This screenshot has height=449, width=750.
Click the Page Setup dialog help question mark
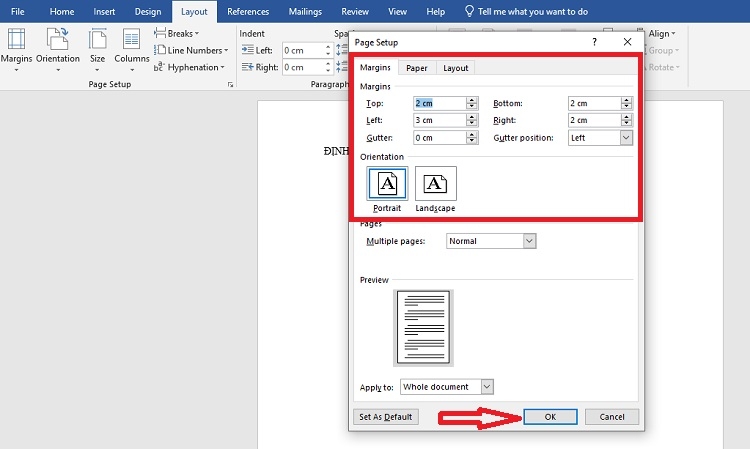[x=594, y=42]
